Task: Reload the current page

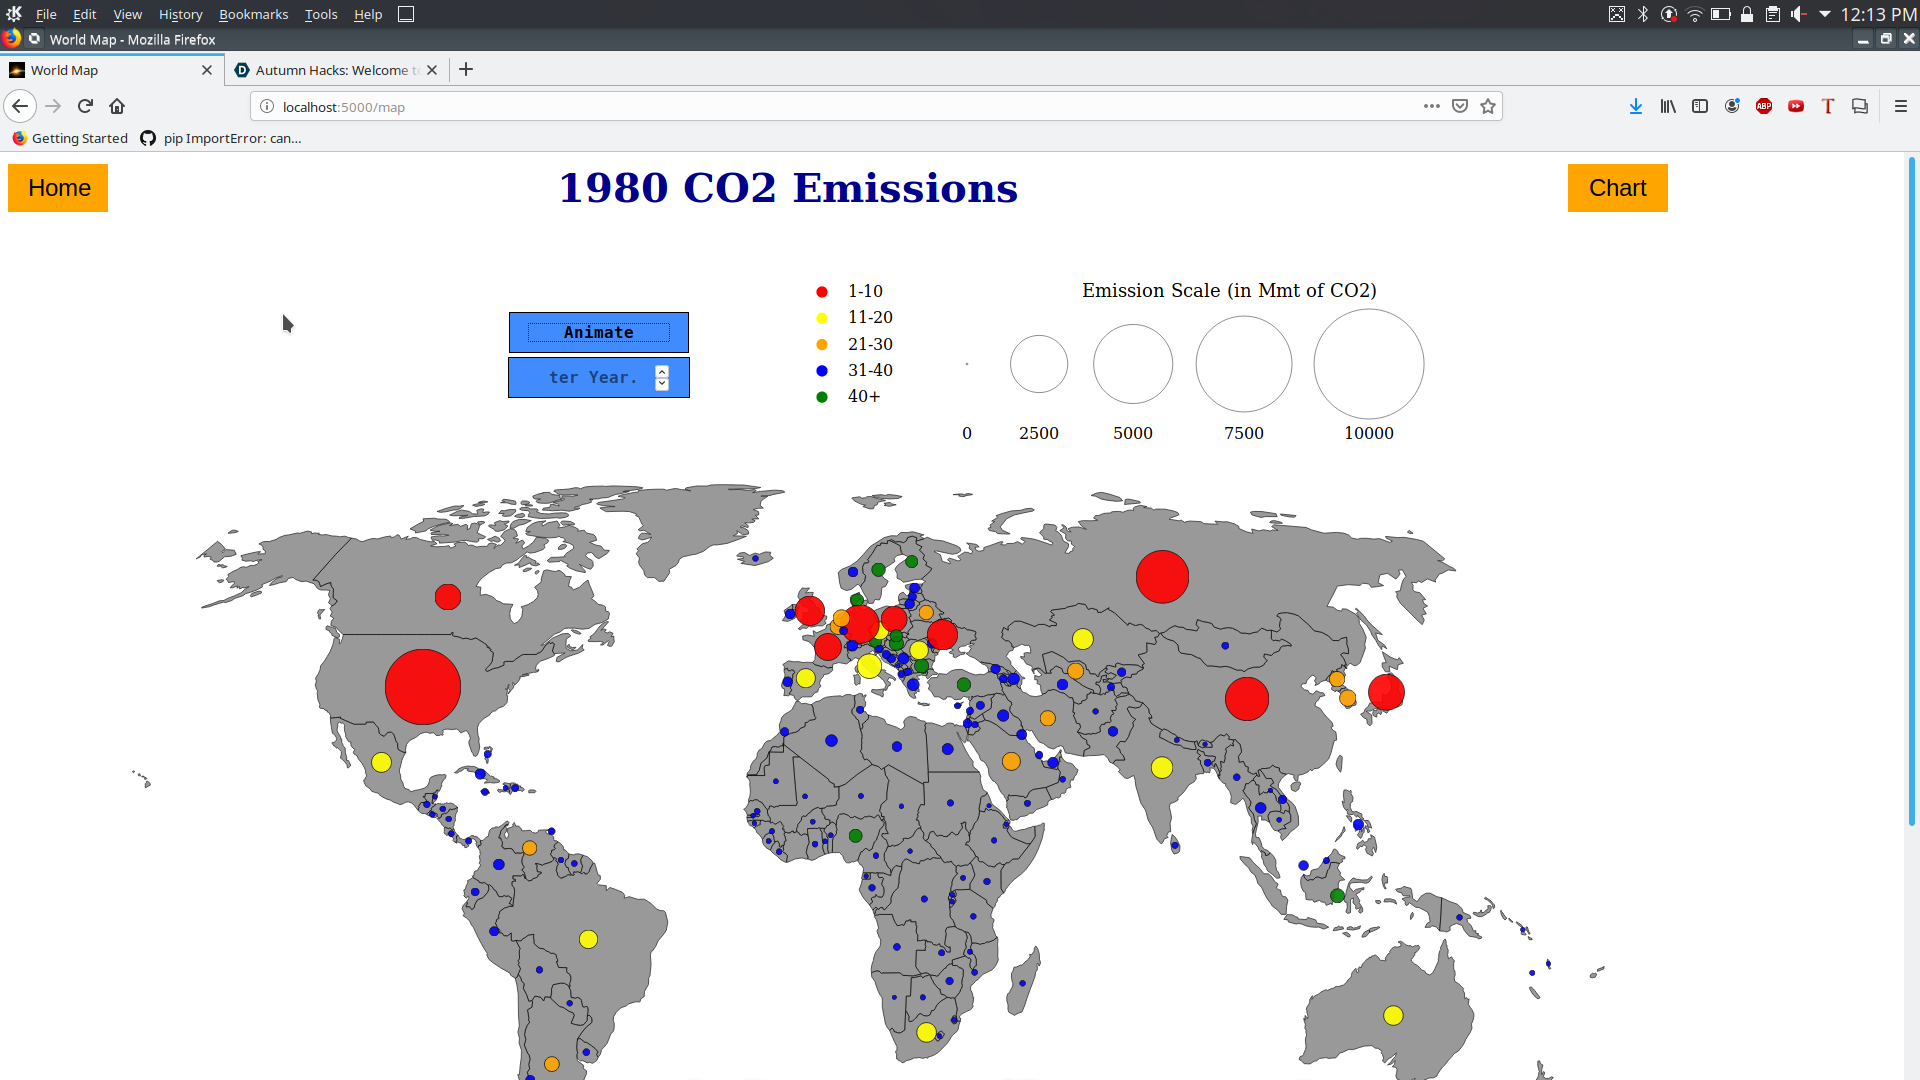Action: 85,106
